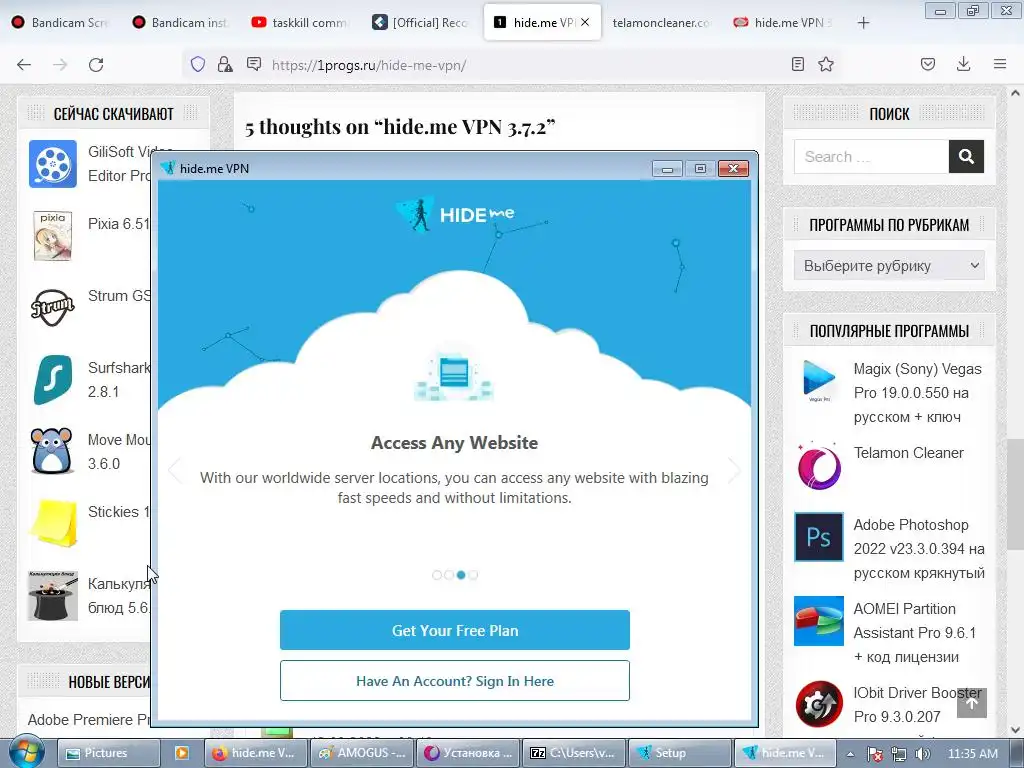This screenshot has width=1024, height=768.
Task: Open 7-Zip C:\Users taskbar item
Action: [x=574, y=753]
